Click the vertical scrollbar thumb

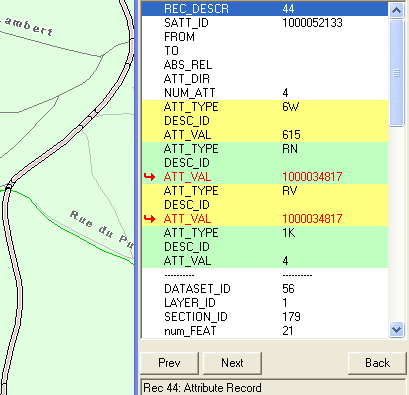[396, 73]
